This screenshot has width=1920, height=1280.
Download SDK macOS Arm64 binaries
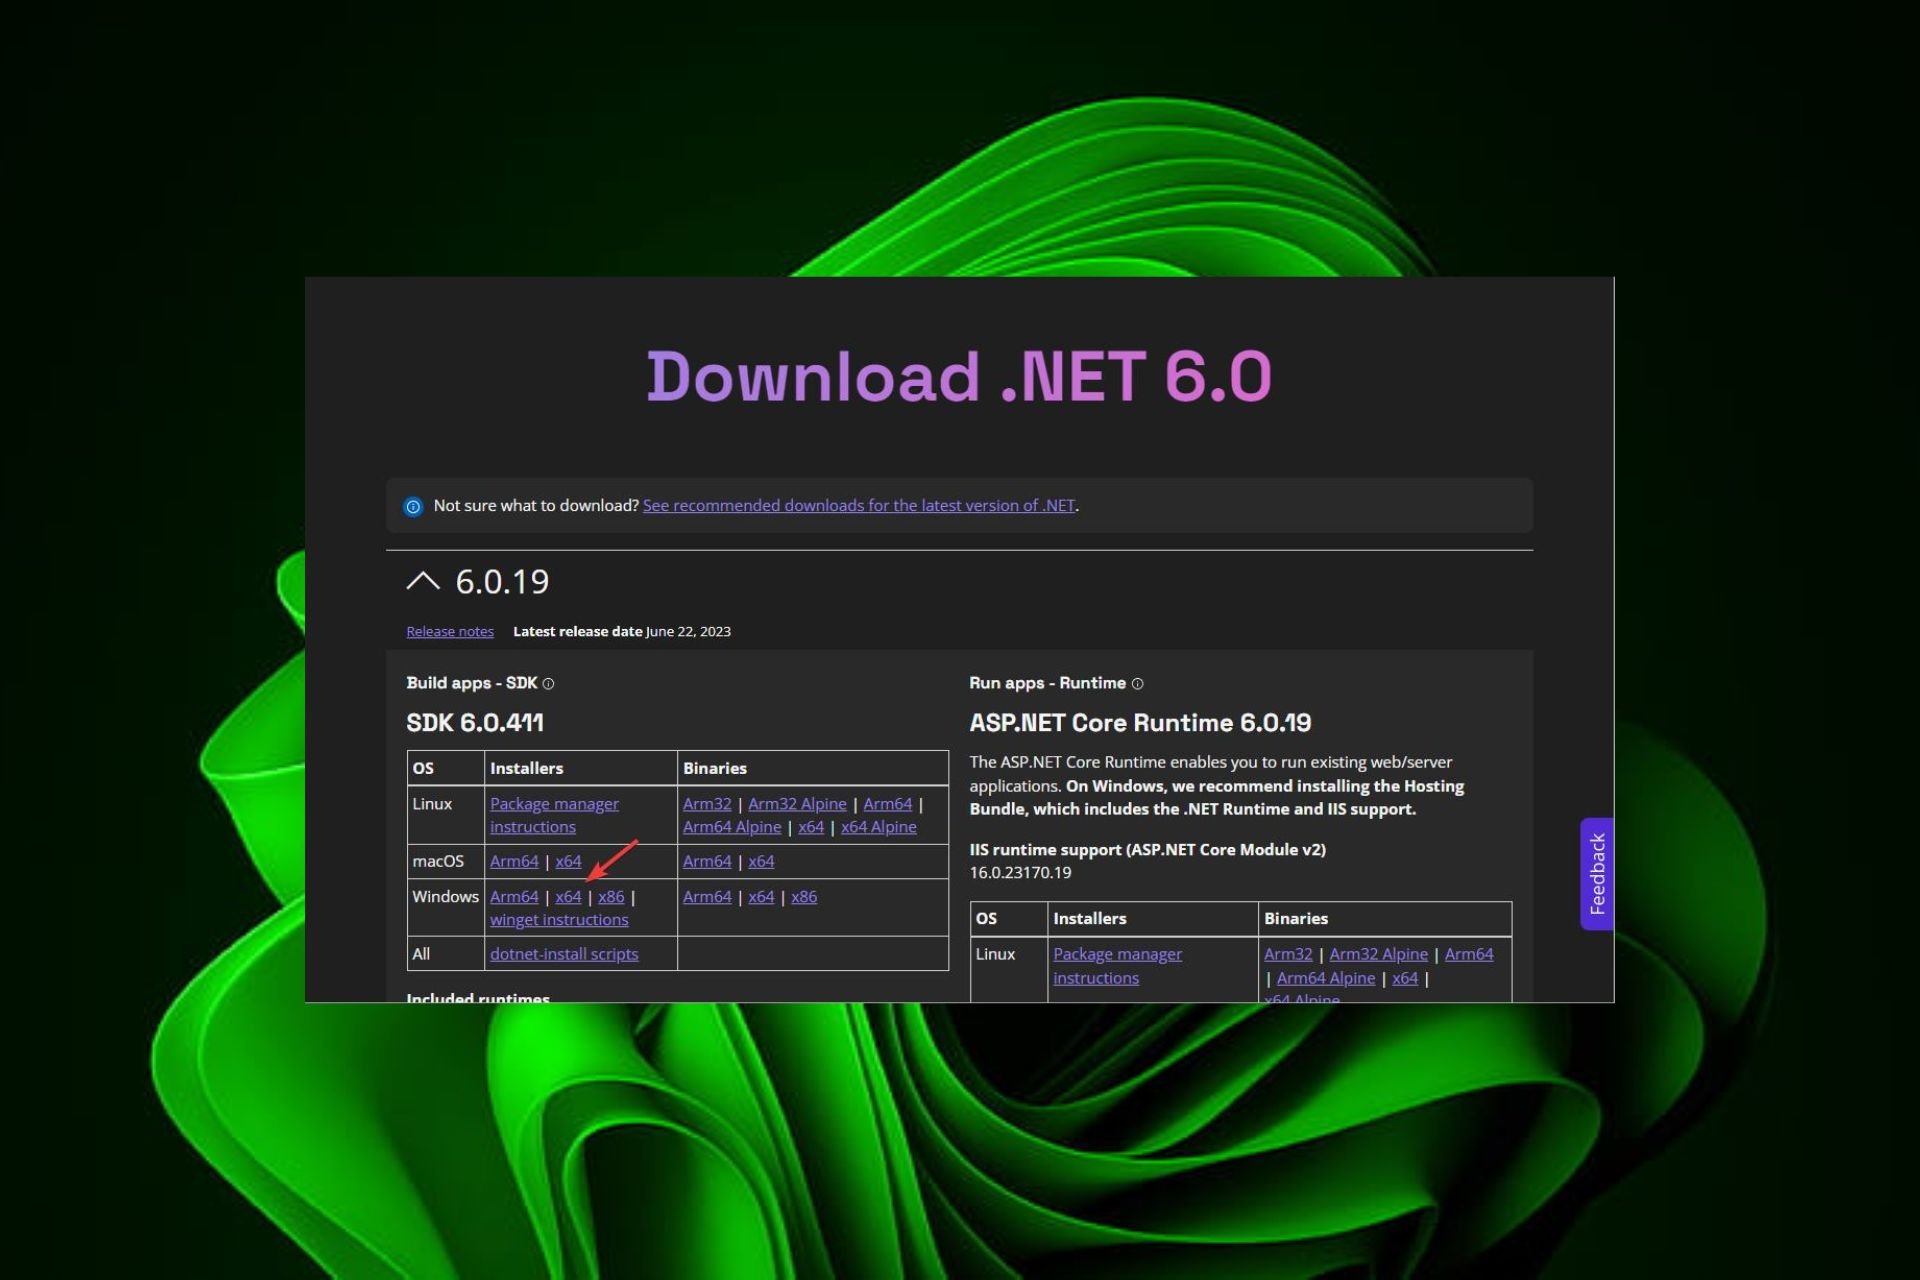click(707, 861)
